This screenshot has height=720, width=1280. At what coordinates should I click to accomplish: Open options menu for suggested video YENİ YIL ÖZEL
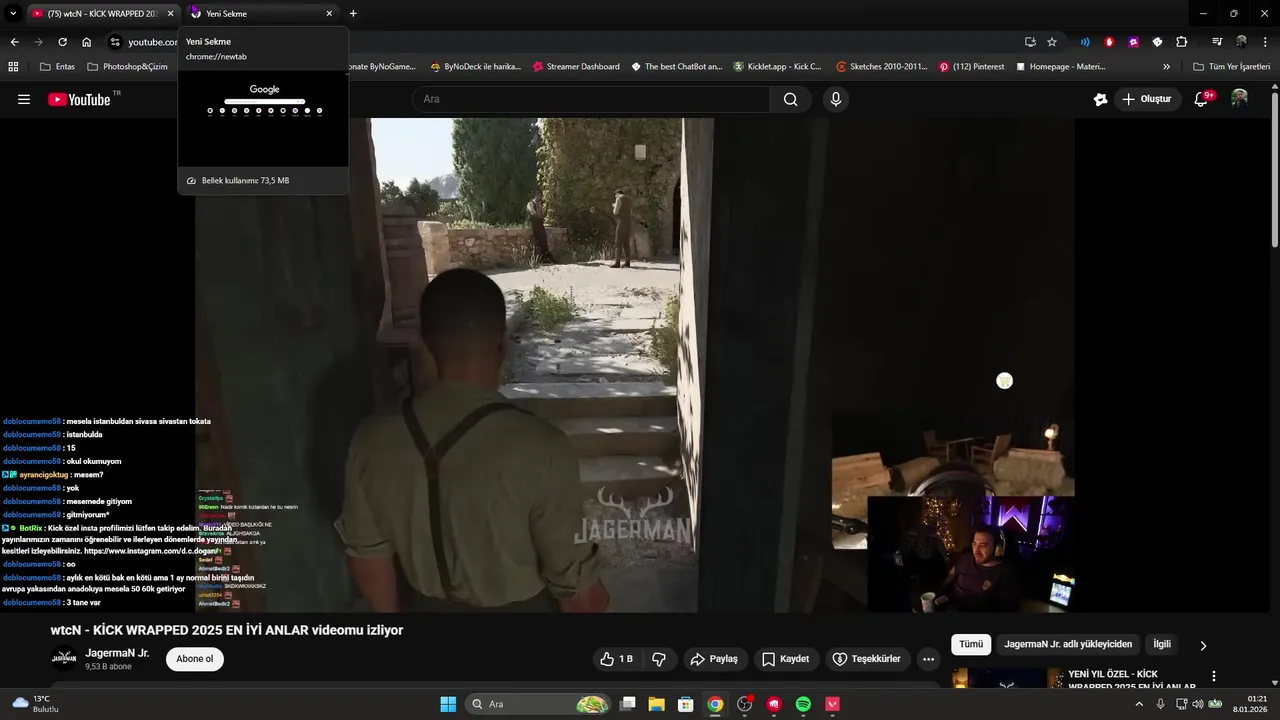[x=1214, y=676]
